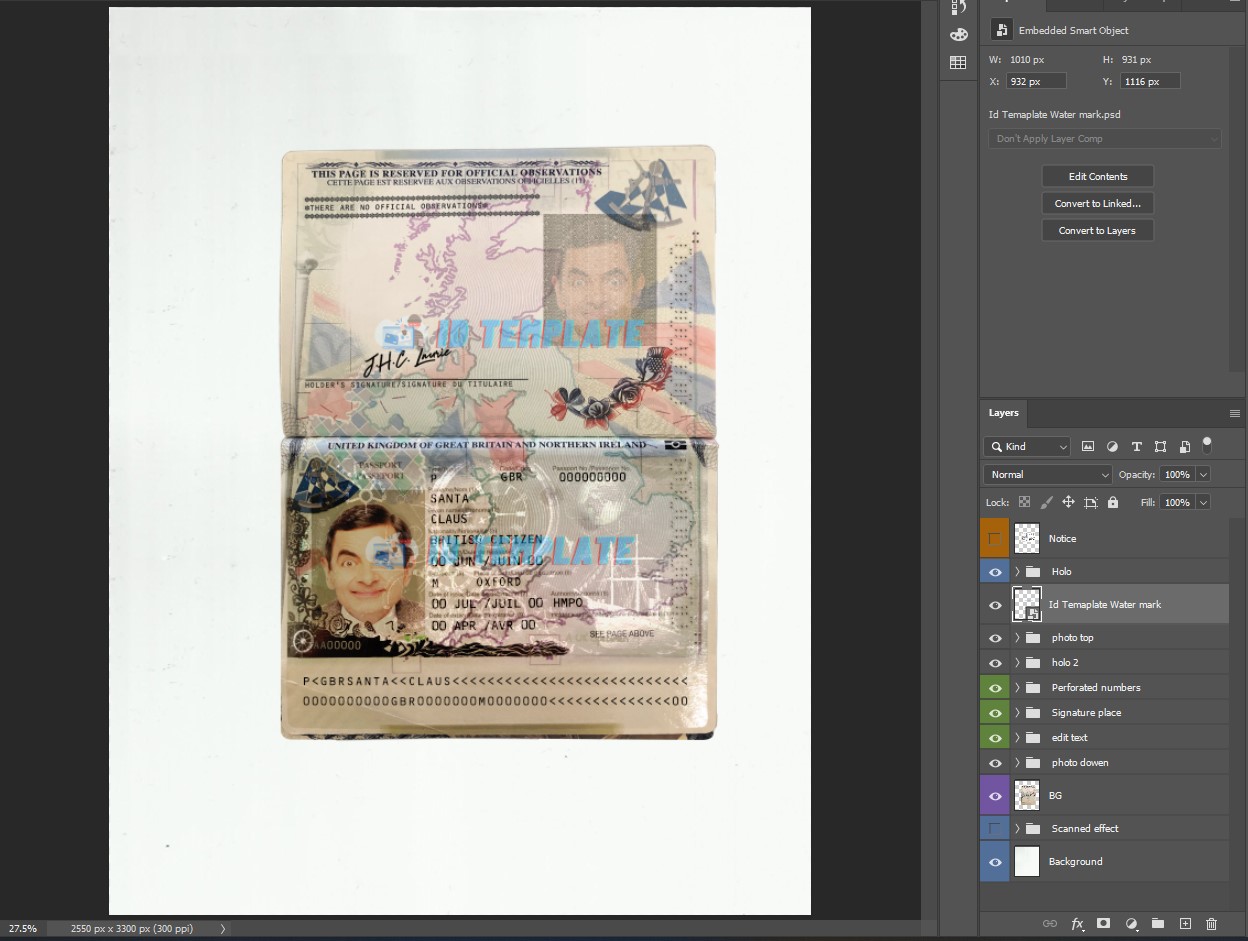1248x941 pixels.
Task: Delete the selected layer
Action: coord(1212,924)
